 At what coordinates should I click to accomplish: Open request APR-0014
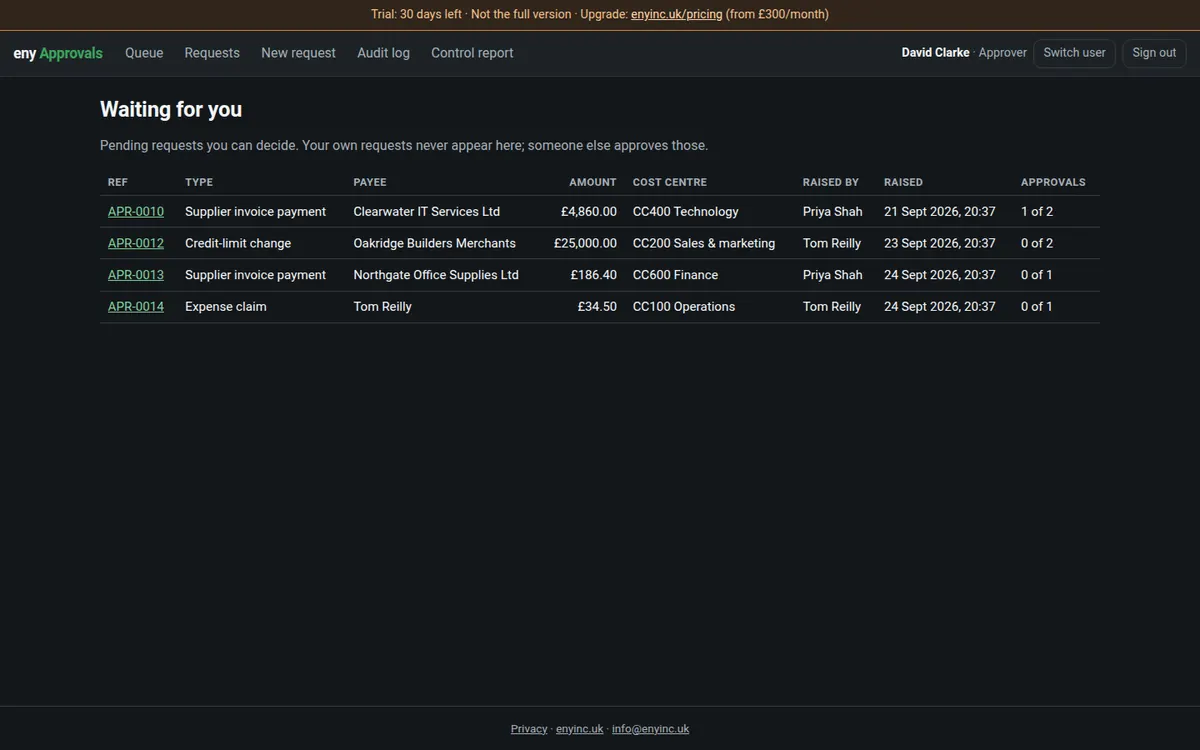[136, 307]
